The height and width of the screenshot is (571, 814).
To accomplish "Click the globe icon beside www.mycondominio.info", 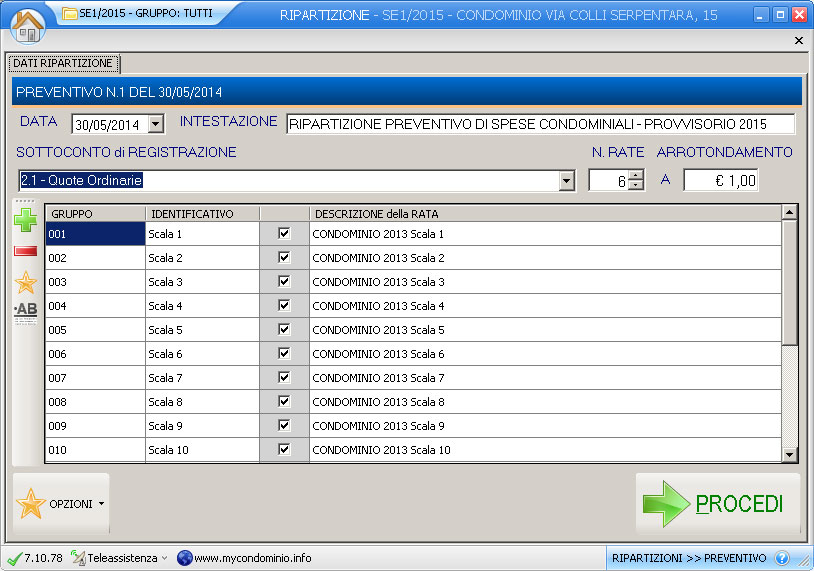I will pyautogui.click(x=184, y=558).
